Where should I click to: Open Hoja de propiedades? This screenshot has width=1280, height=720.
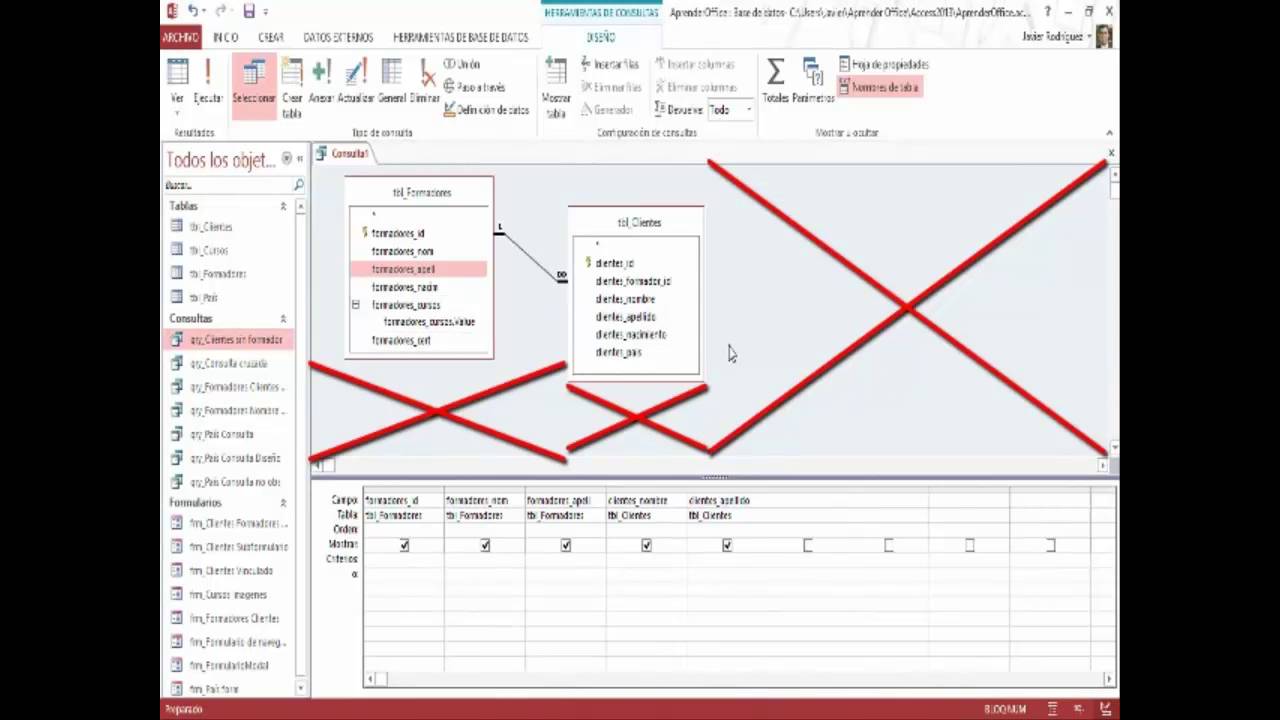point(884,65)
